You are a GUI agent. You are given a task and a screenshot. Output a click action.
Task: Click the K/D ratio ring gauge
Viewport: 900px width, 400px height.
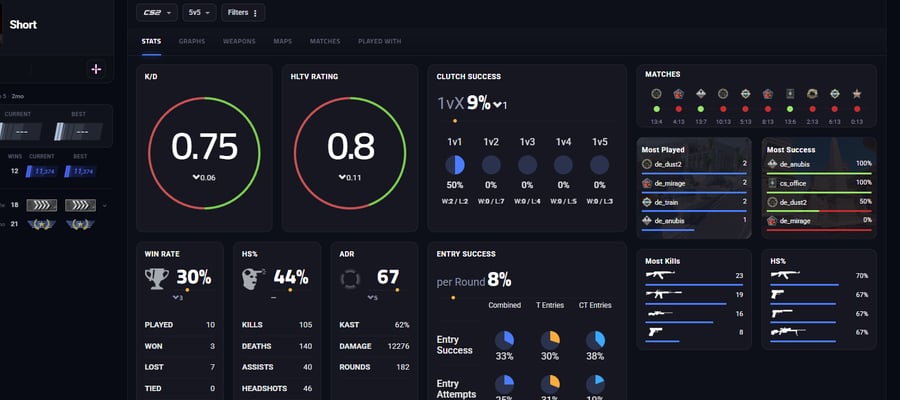[x=204, y=153]
